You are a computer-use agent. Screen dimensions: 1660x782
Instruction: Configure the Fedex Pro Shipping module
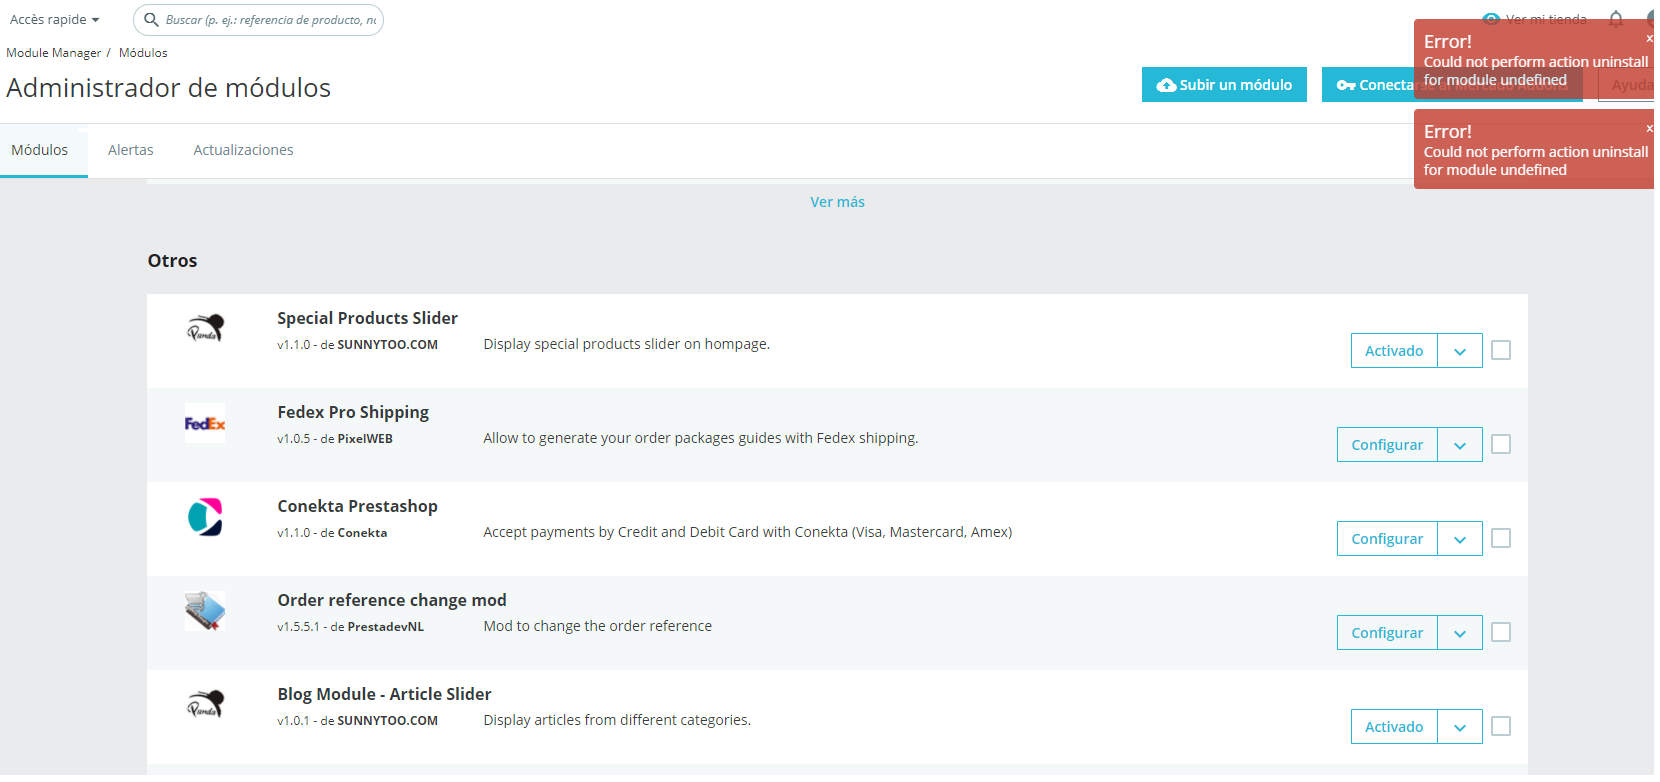pyautogui.click(x=1387, y=445)
